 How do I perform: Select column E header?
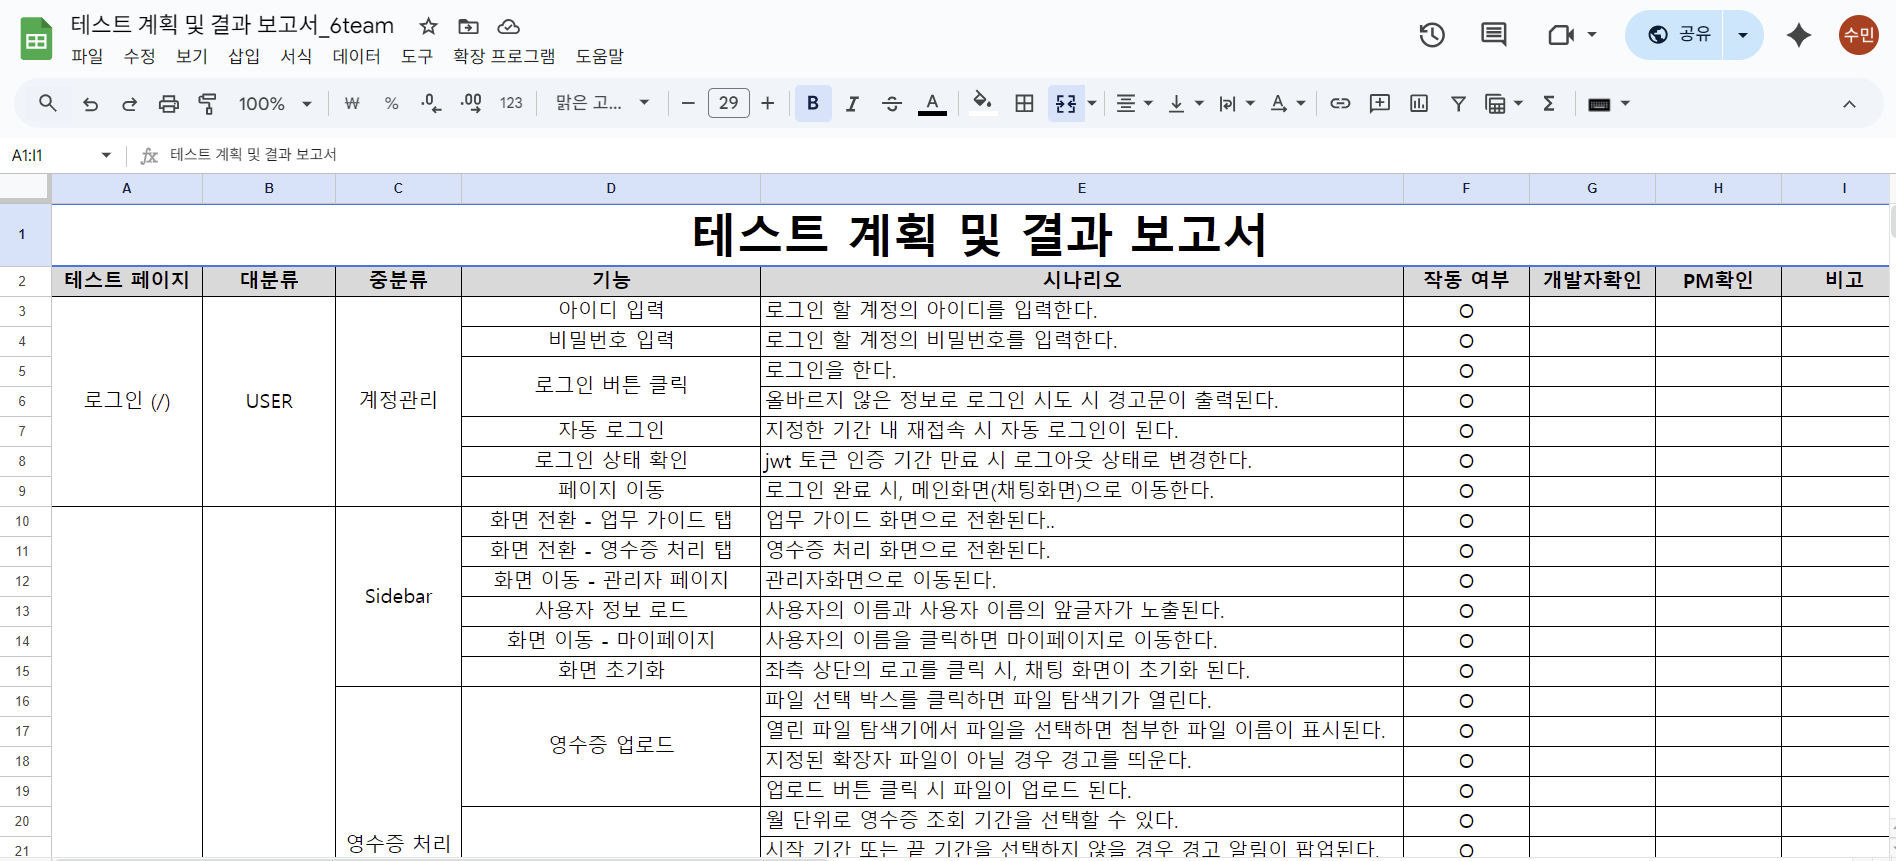1081,188
